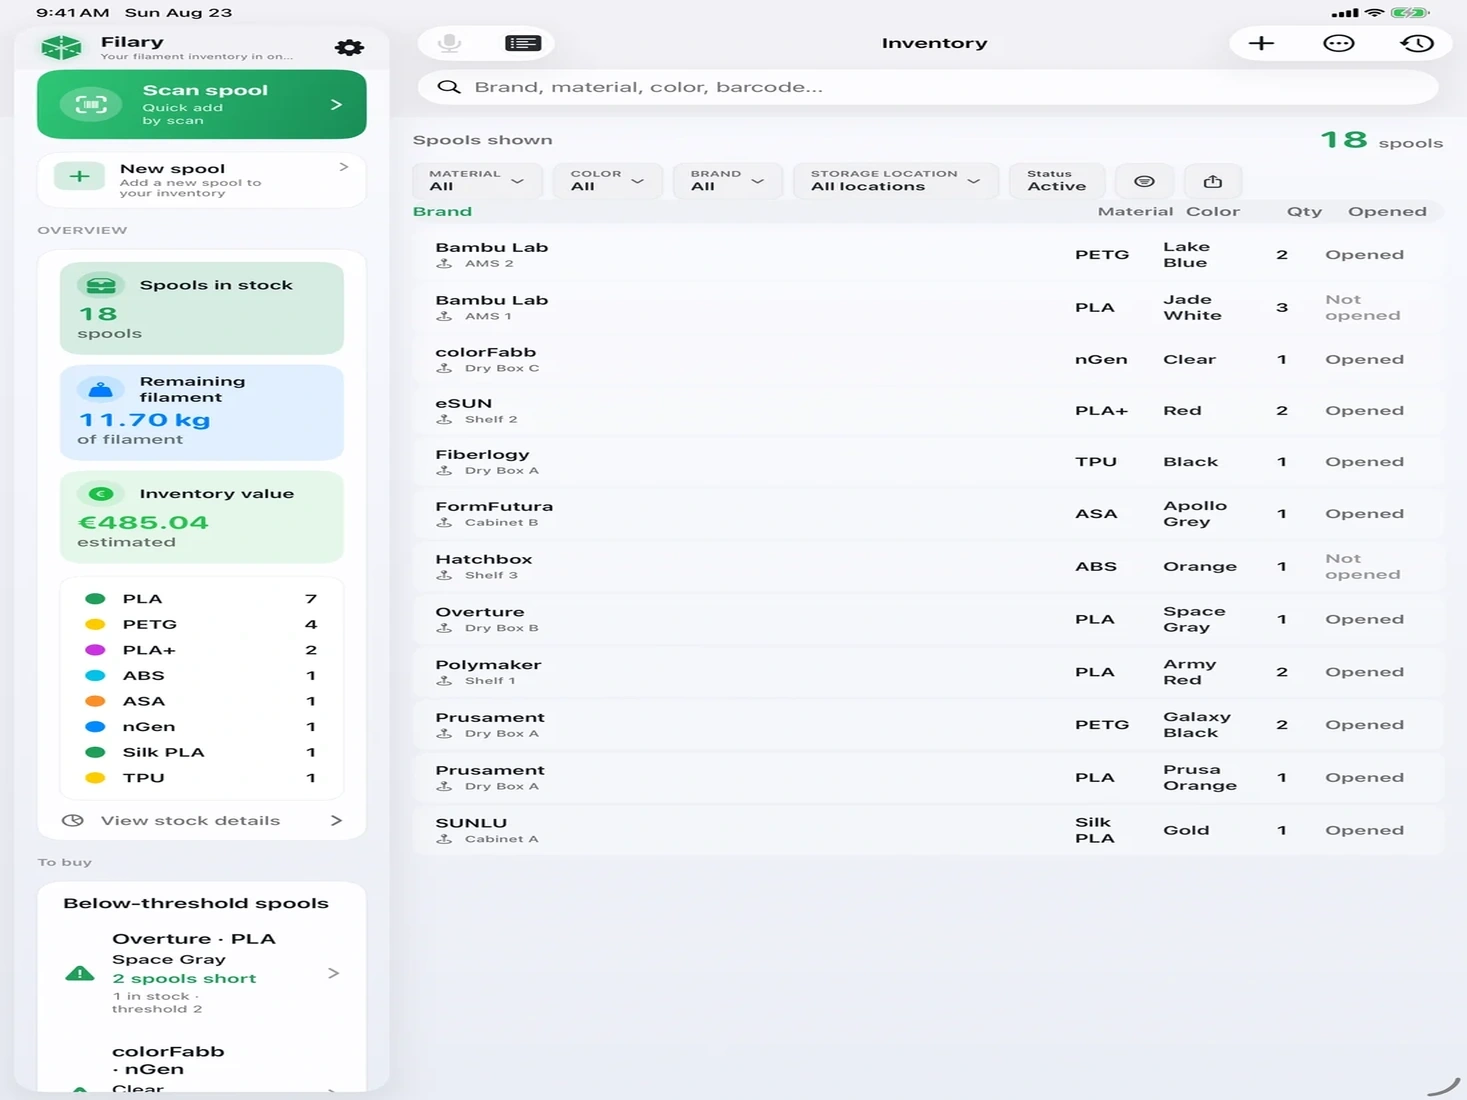Screen dimensions: 1467x1100
Task: Sort by the Material column header
Action: 1135,212
